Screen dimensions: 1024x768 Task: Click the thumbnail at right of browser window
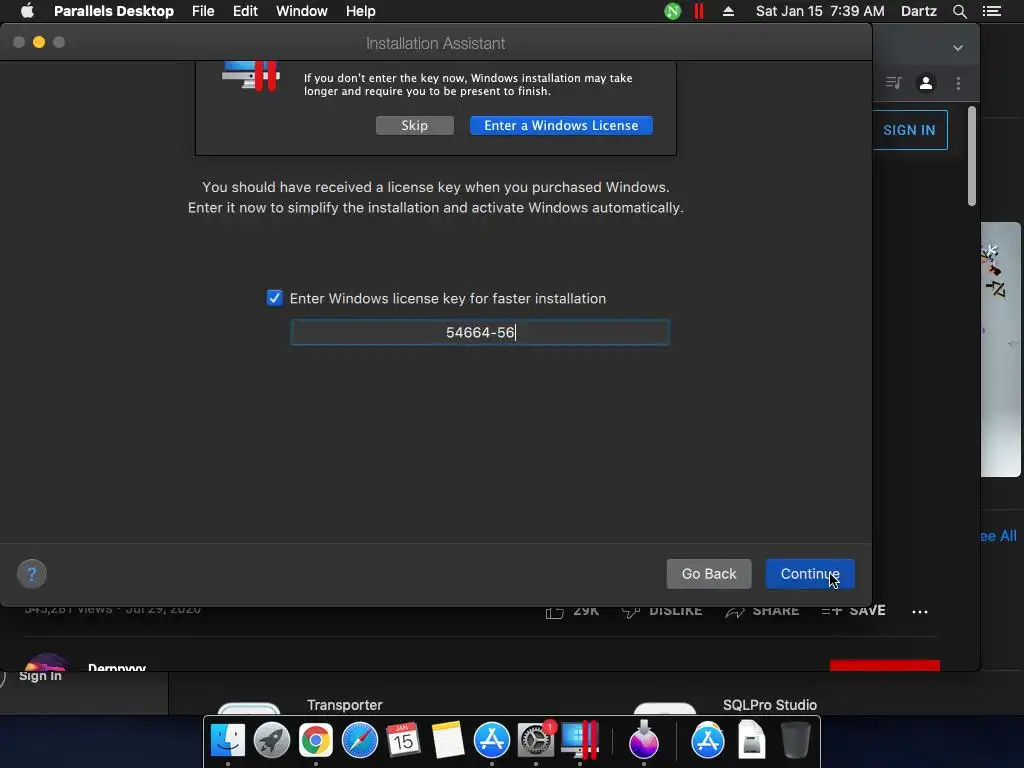[1000, 349]
